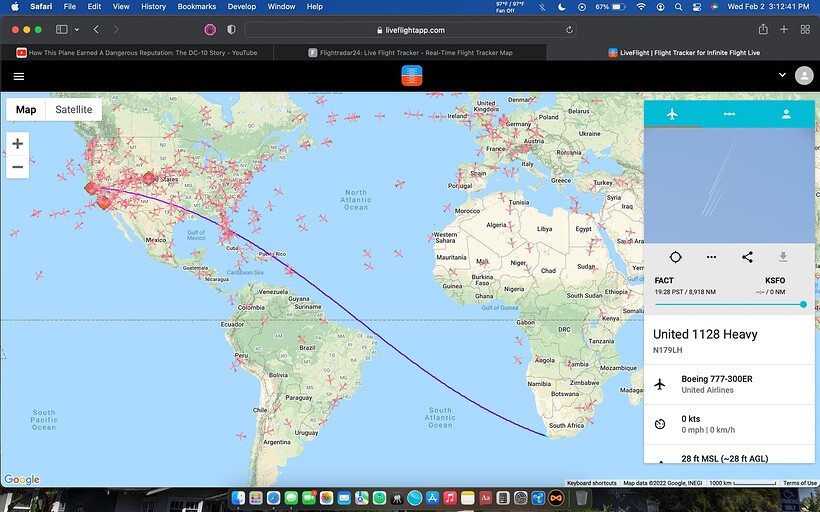
Task: Zoom out on the map
Action: click(x=17, y=167)
